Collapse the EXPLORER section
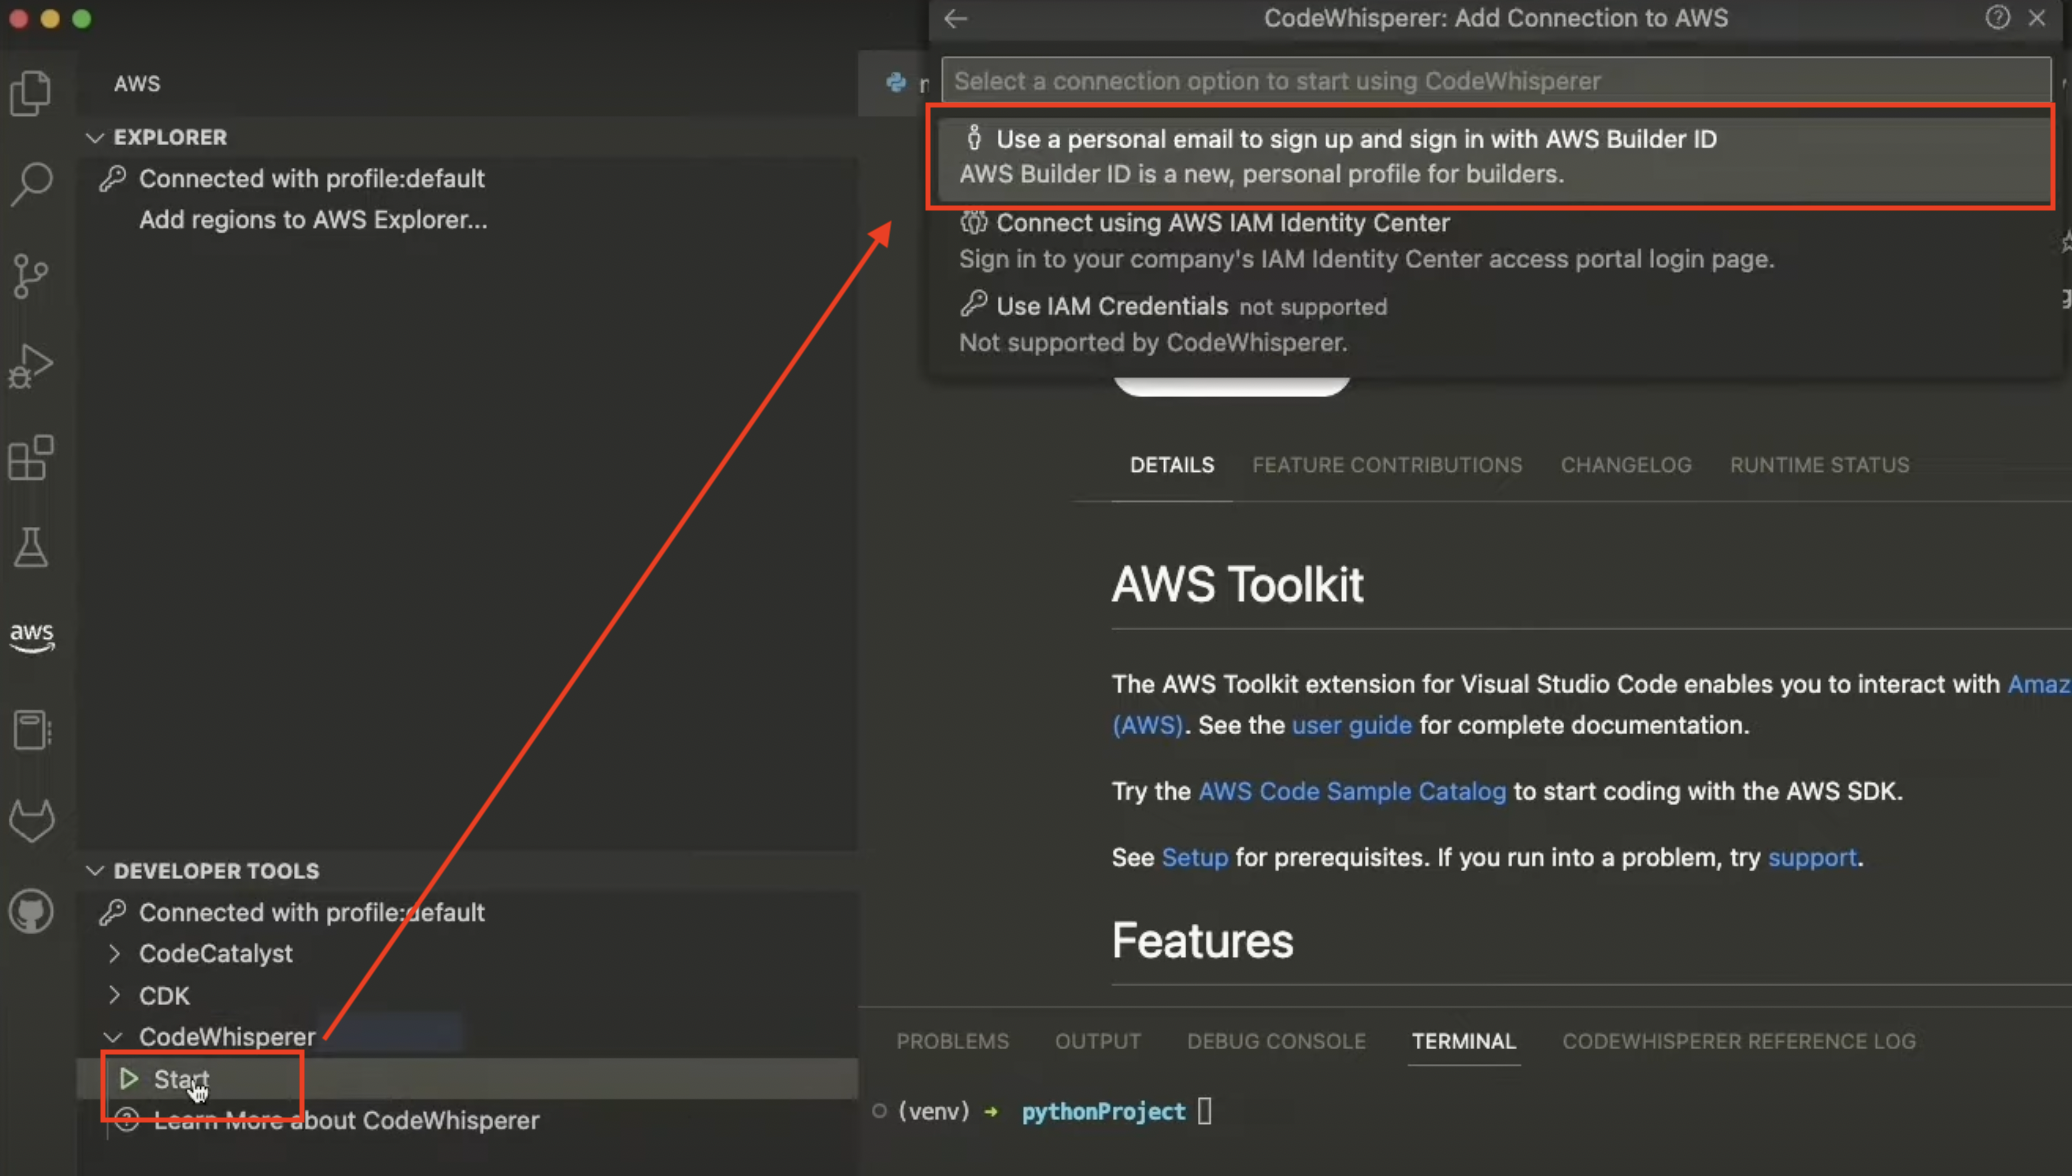Viewport: 2072px width, 1176px height. [96, 137]
